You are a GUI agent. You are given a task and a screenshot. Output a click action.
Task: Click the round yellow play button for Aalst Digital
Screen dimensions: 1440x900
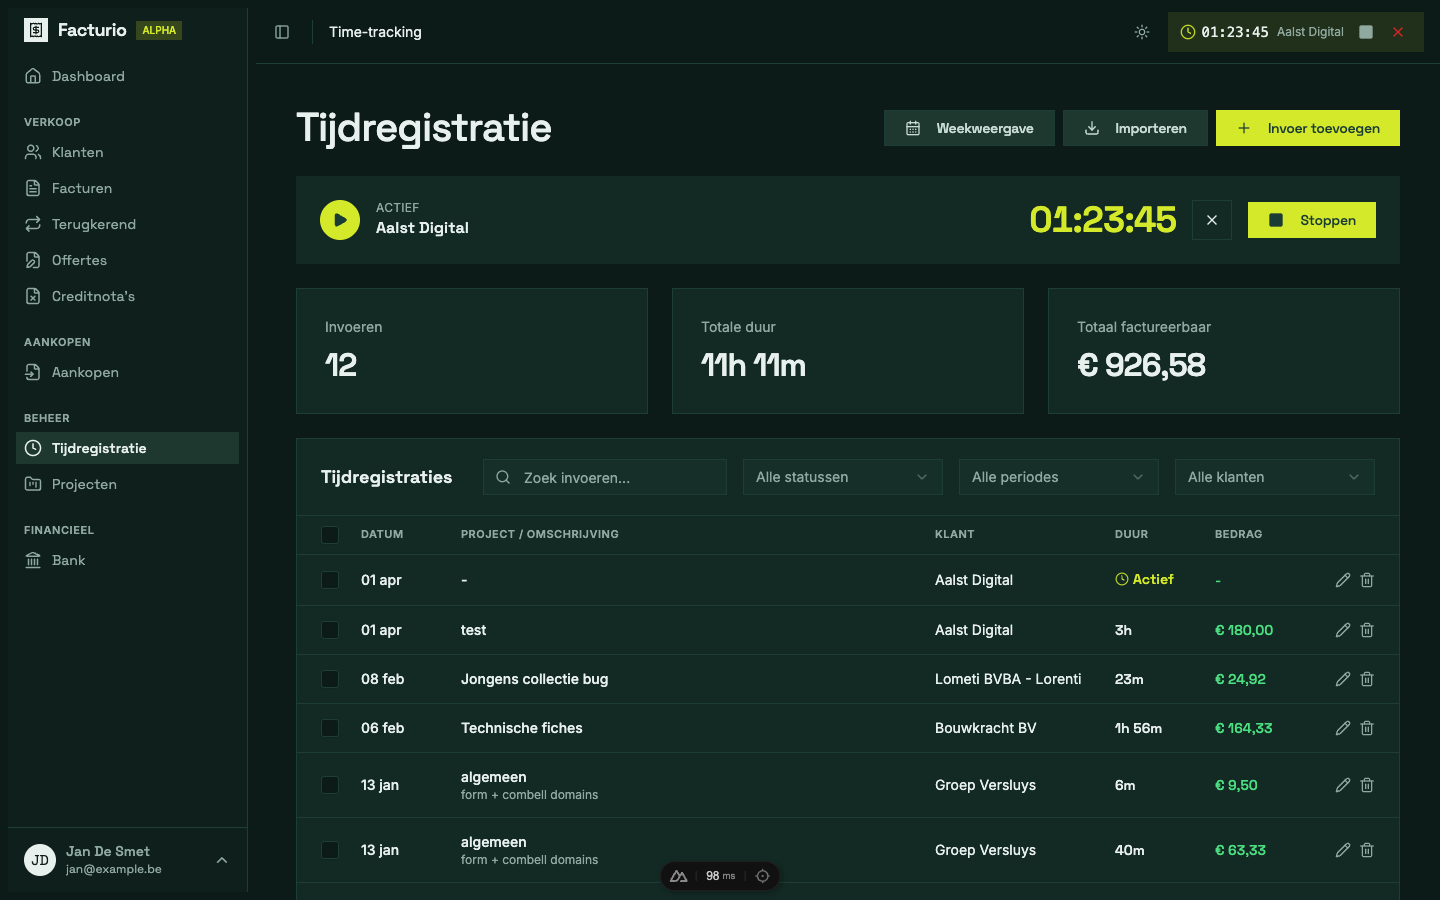coord(340,220)
